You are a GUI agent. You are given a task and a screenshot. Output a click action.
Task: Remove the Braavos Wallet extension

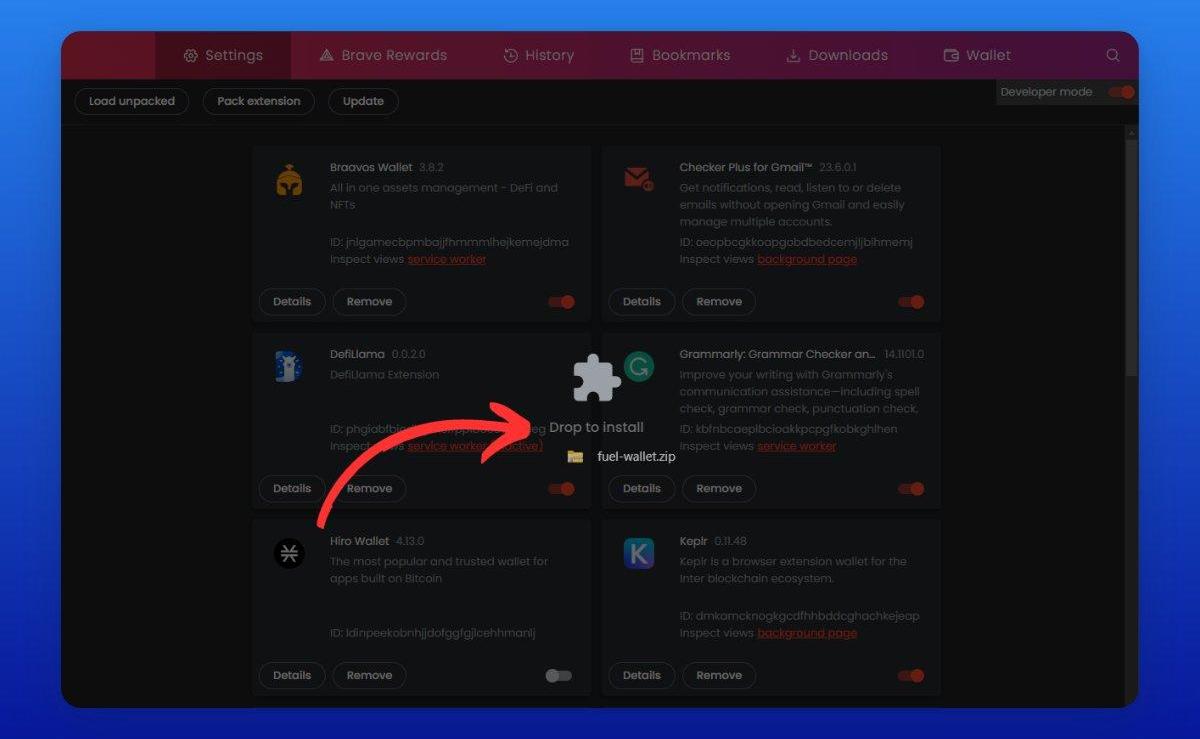click(x=370, y=302)
